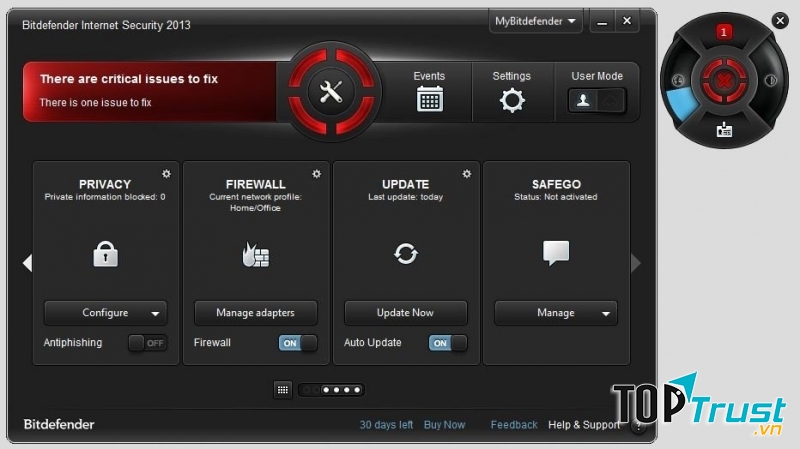Click the 'Status: Not activated' text
The height and width of the screenshot is (449, 800).
556,197
